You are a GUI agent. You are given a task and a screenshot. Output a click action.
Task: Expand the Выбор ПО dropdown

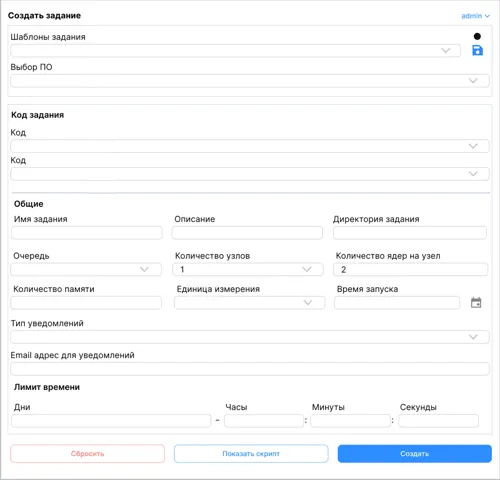[x=250, y=81]
